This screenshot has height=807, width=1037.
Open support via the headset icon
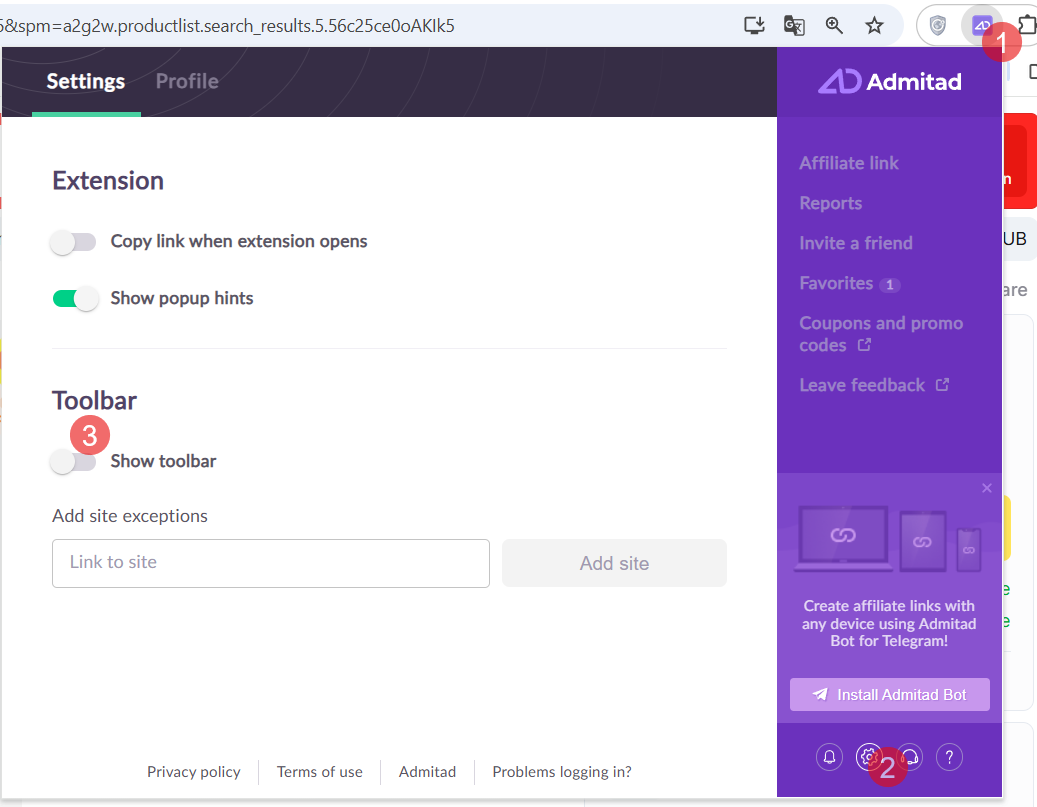tap(910, 757)
